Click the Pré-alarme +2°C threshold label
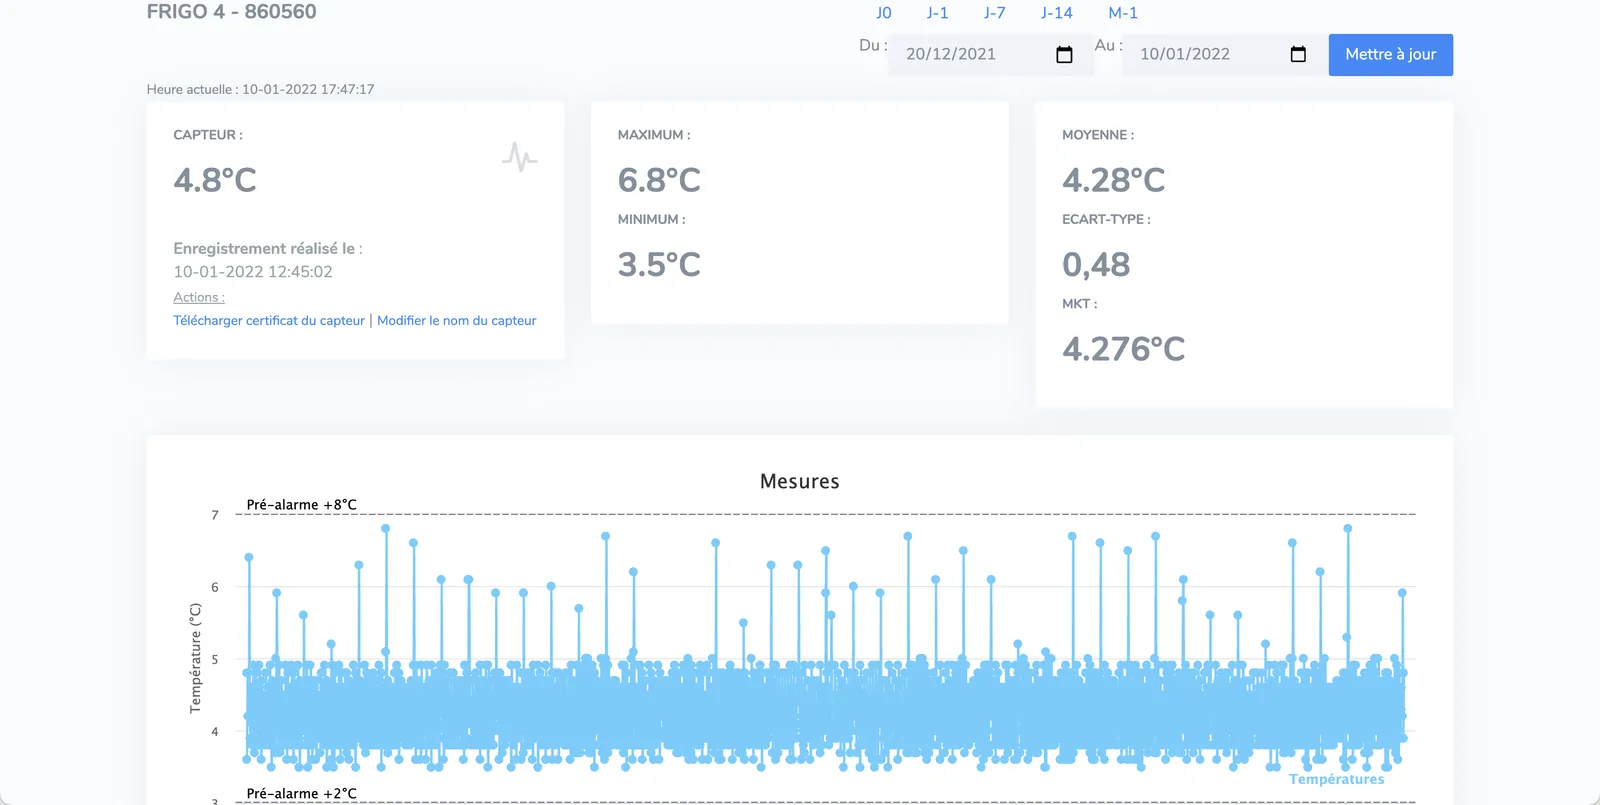Screen dimensions: 1600x805 (x=302, y=794)
